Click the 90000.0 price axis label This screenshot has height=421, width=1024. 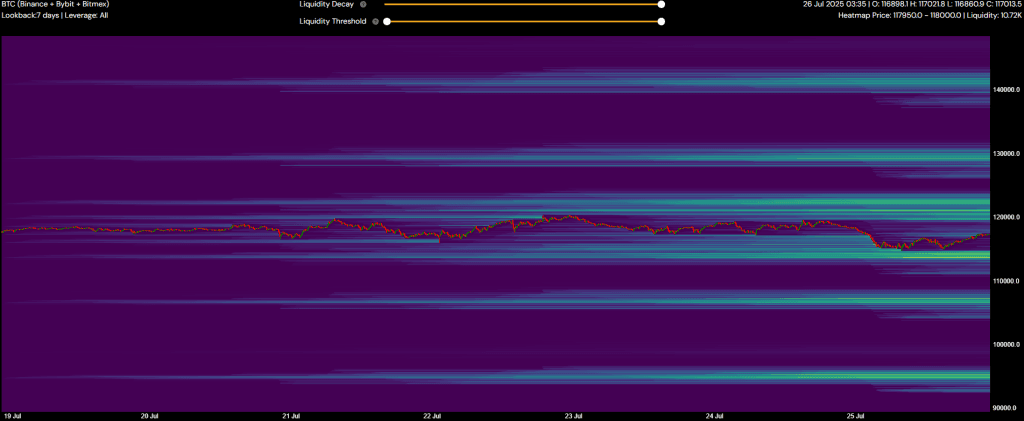pyautogui.click(x=1006, y=408)
